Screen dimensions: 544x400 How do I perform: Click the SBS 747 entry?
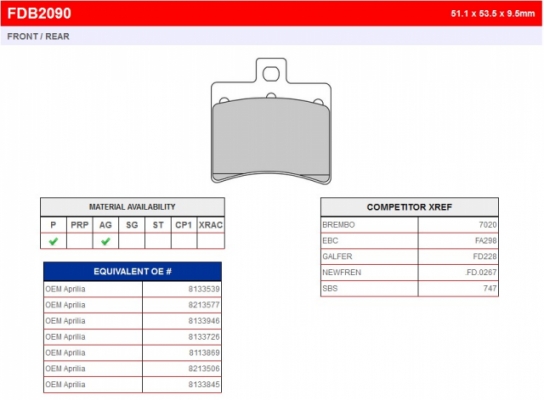(409, 288)
